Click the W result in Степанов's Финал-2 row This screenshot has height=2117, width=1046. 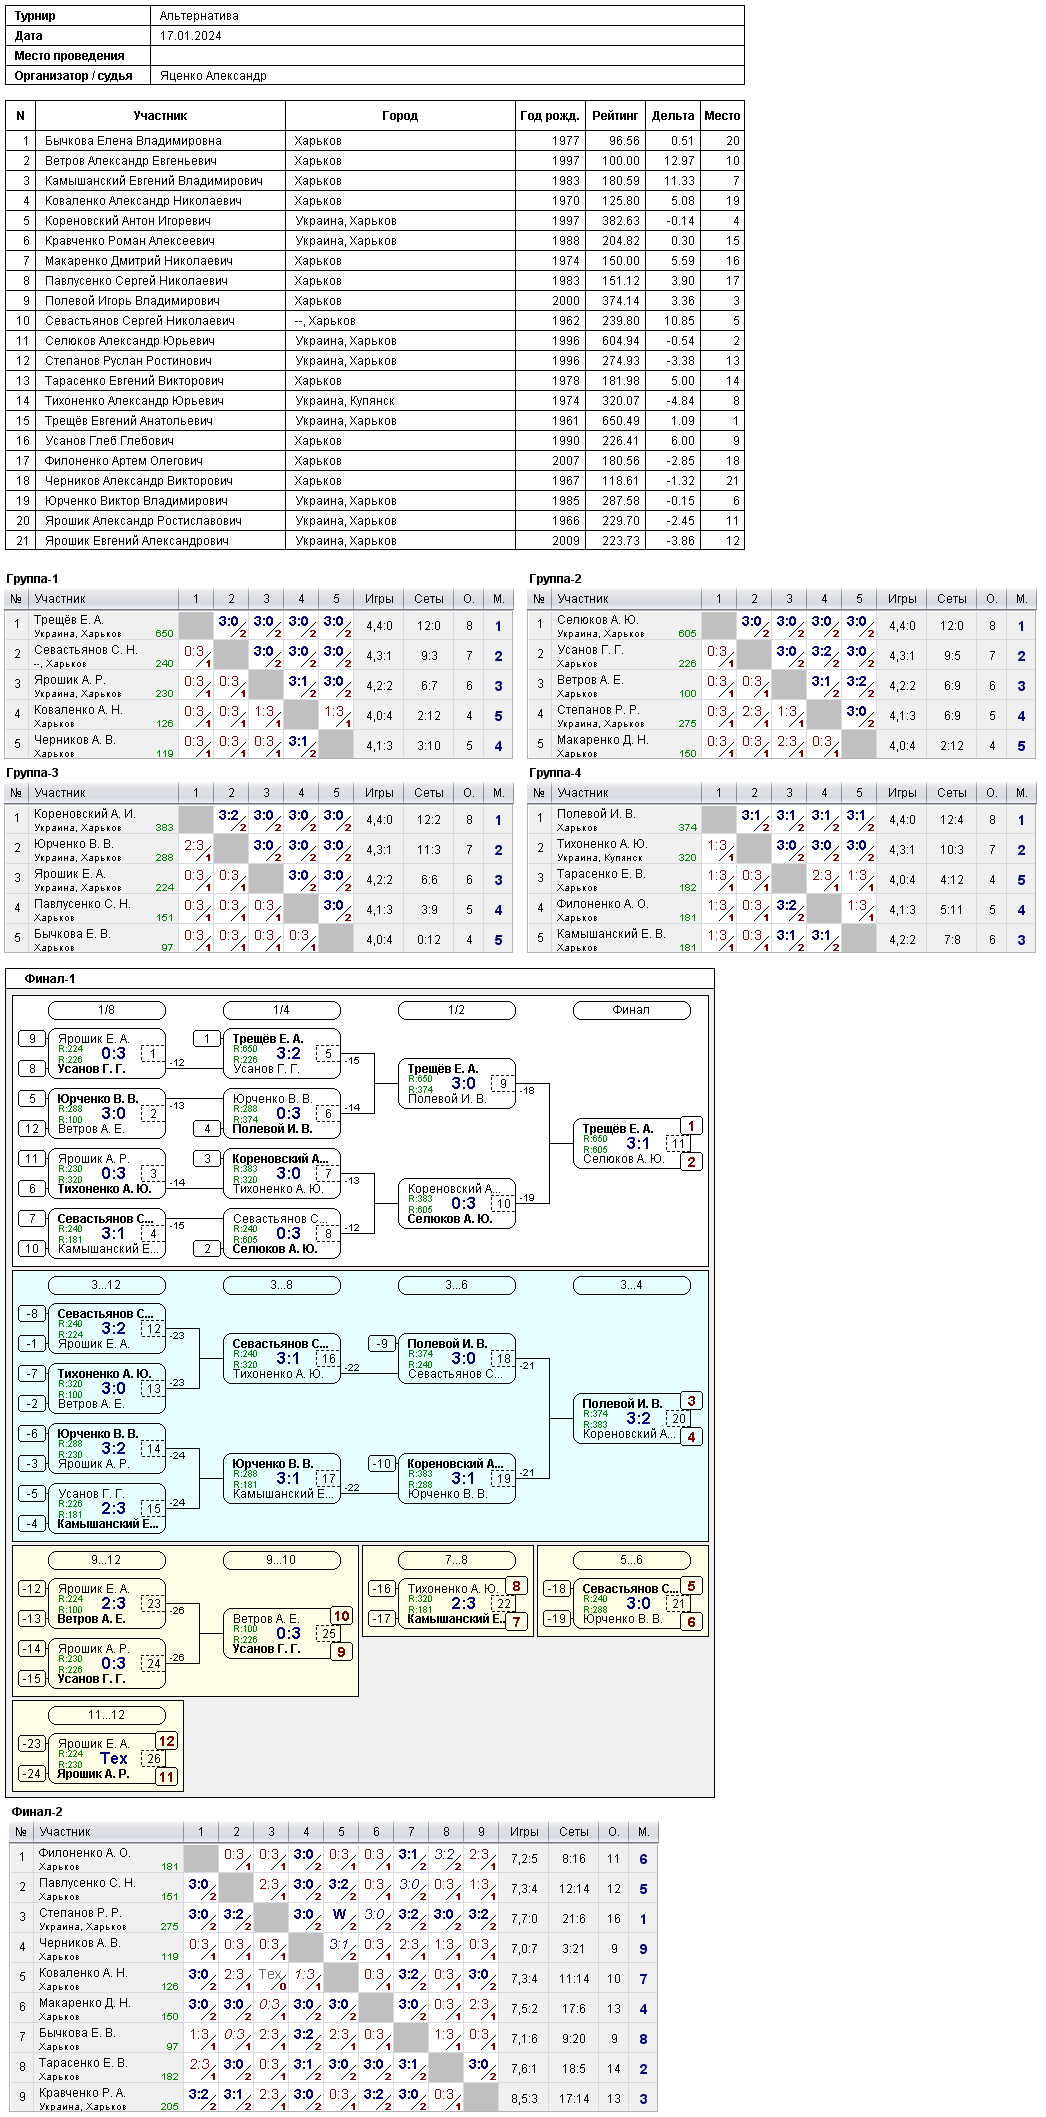click(x=340, y=1915)
